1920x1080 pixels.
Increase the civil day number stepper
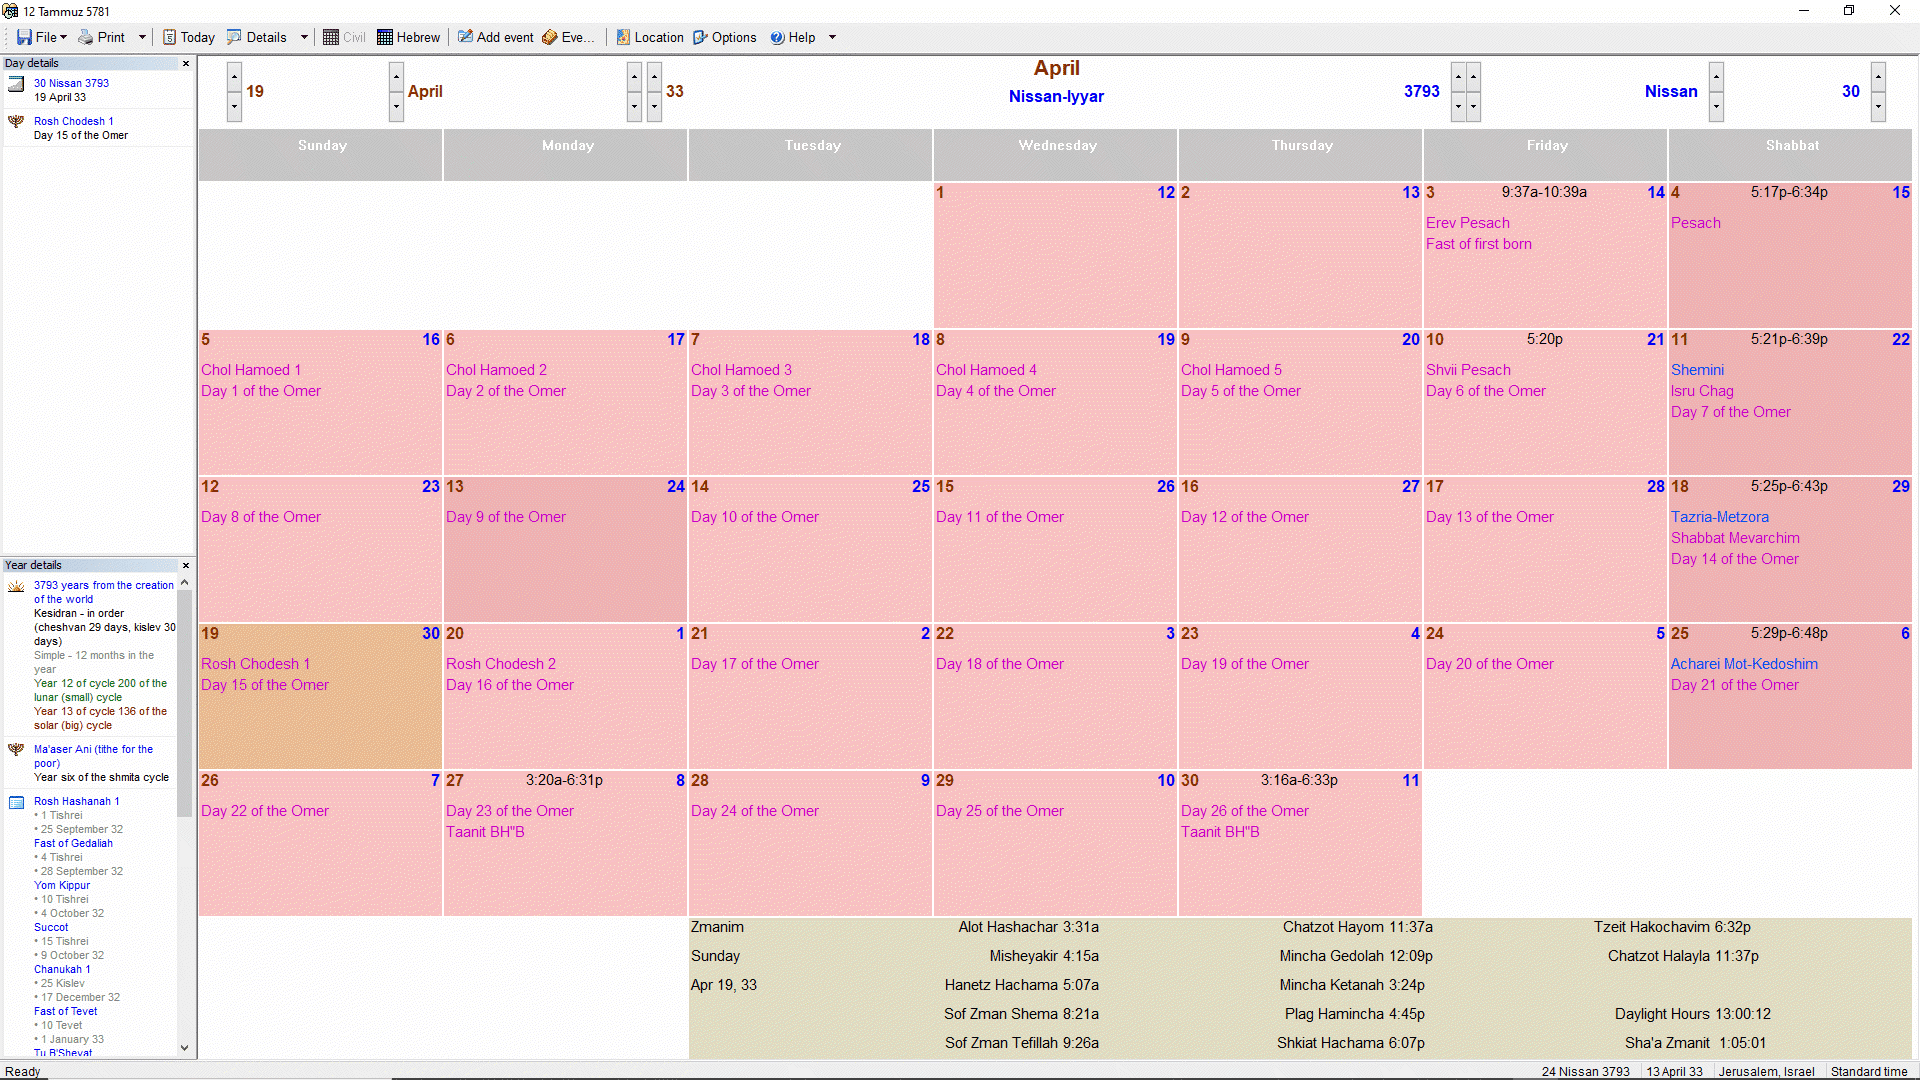click(x=234, y=77)
